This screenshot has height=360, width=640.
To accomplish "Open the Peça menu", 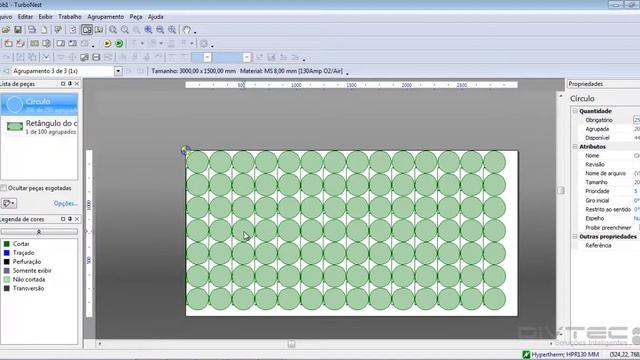I will point(136,17).
